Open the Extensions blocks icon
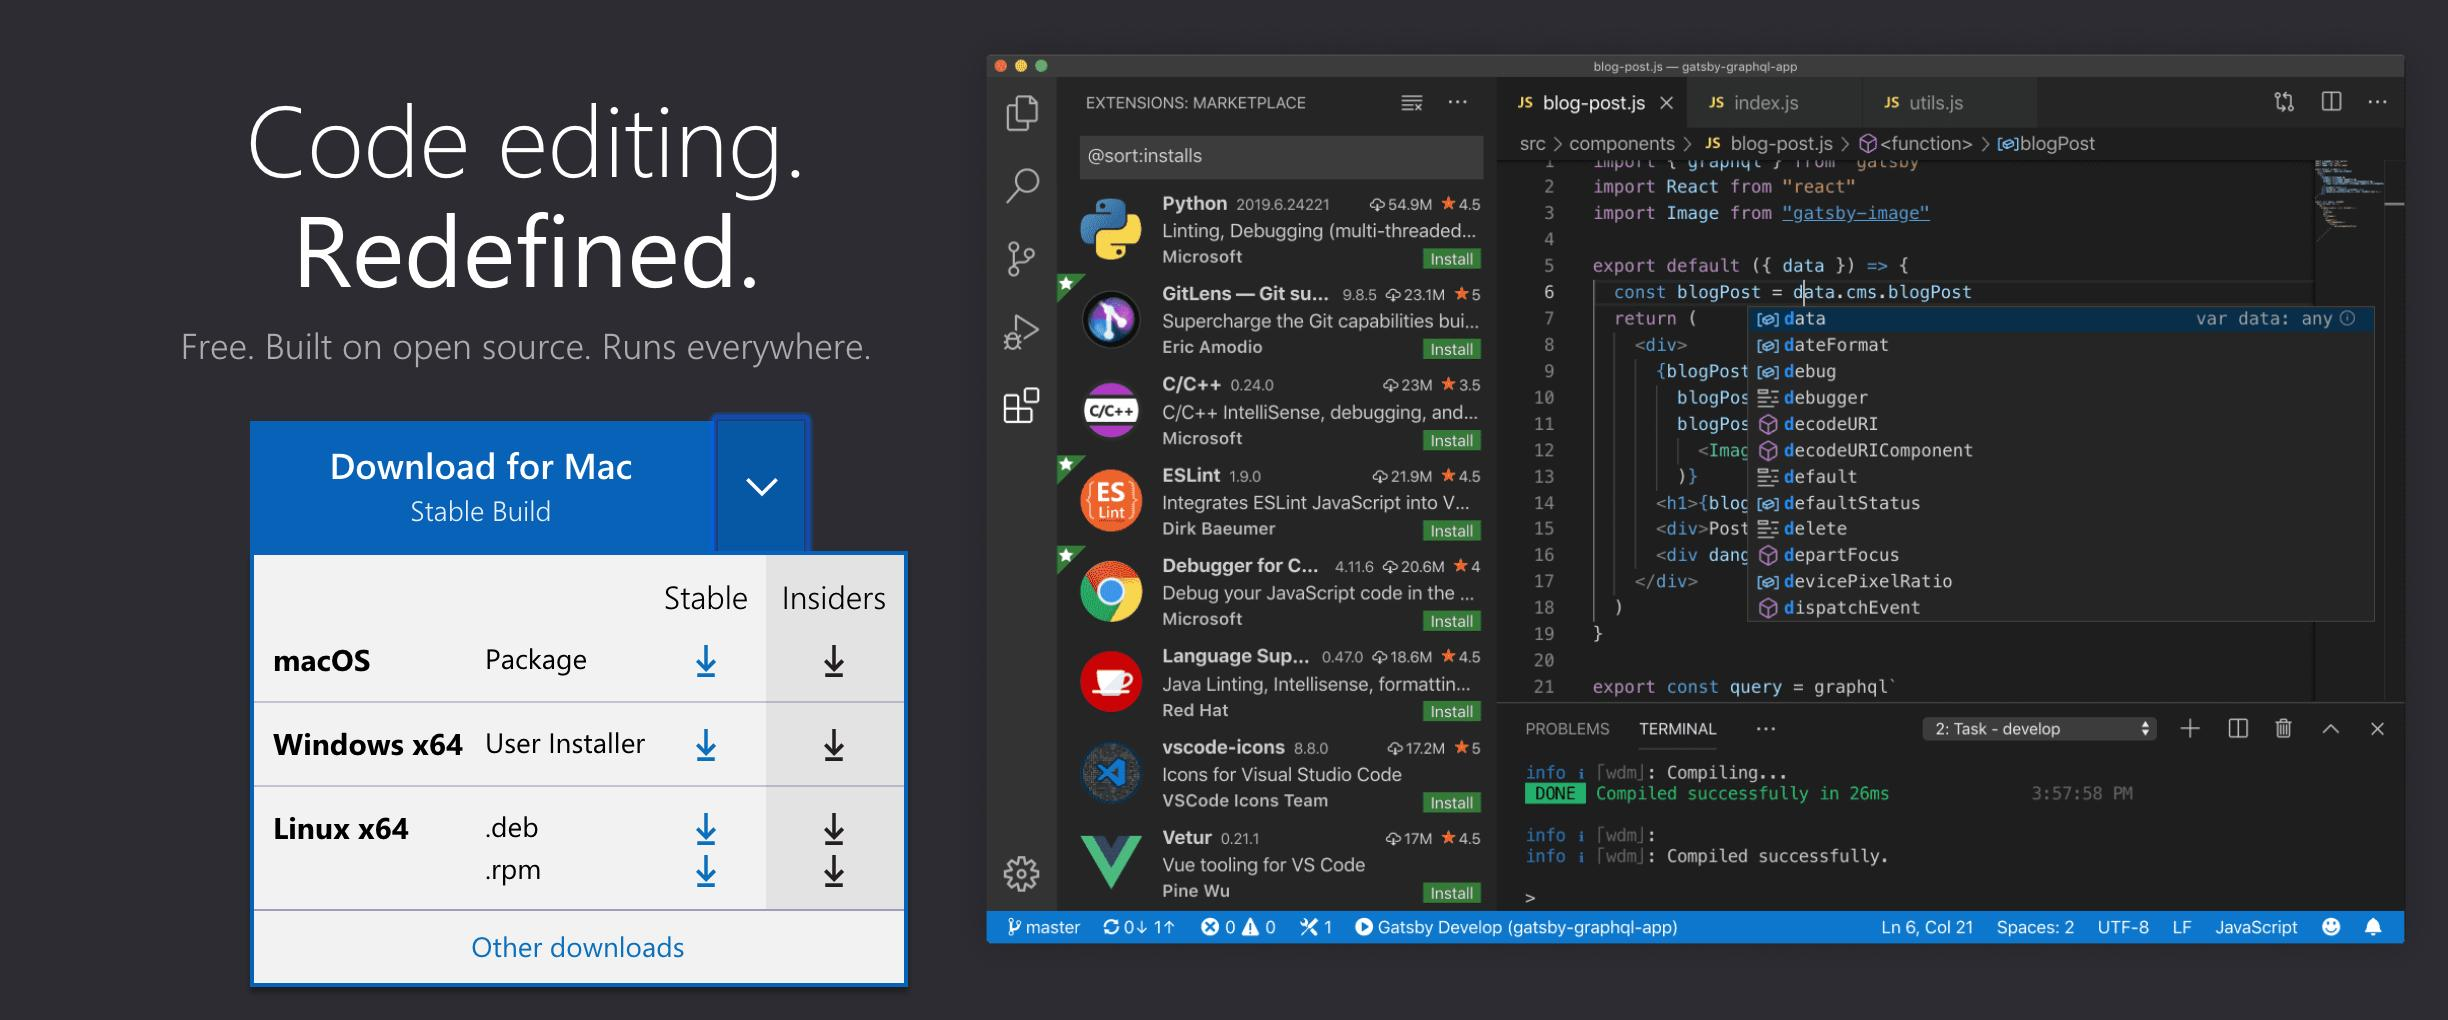Screen dimensions: 2448x1020 (1021, 405)
